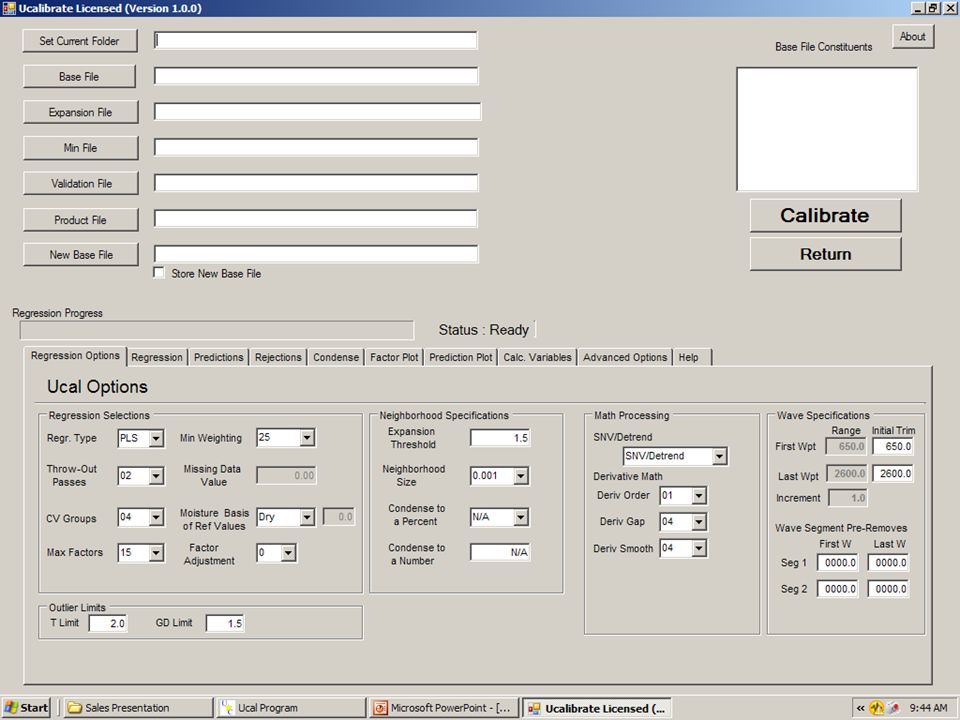This screenshot has height=720, width=960.
Task: Click the Ucalibrate Licensed taskbar button
Action: click(597, 708)
